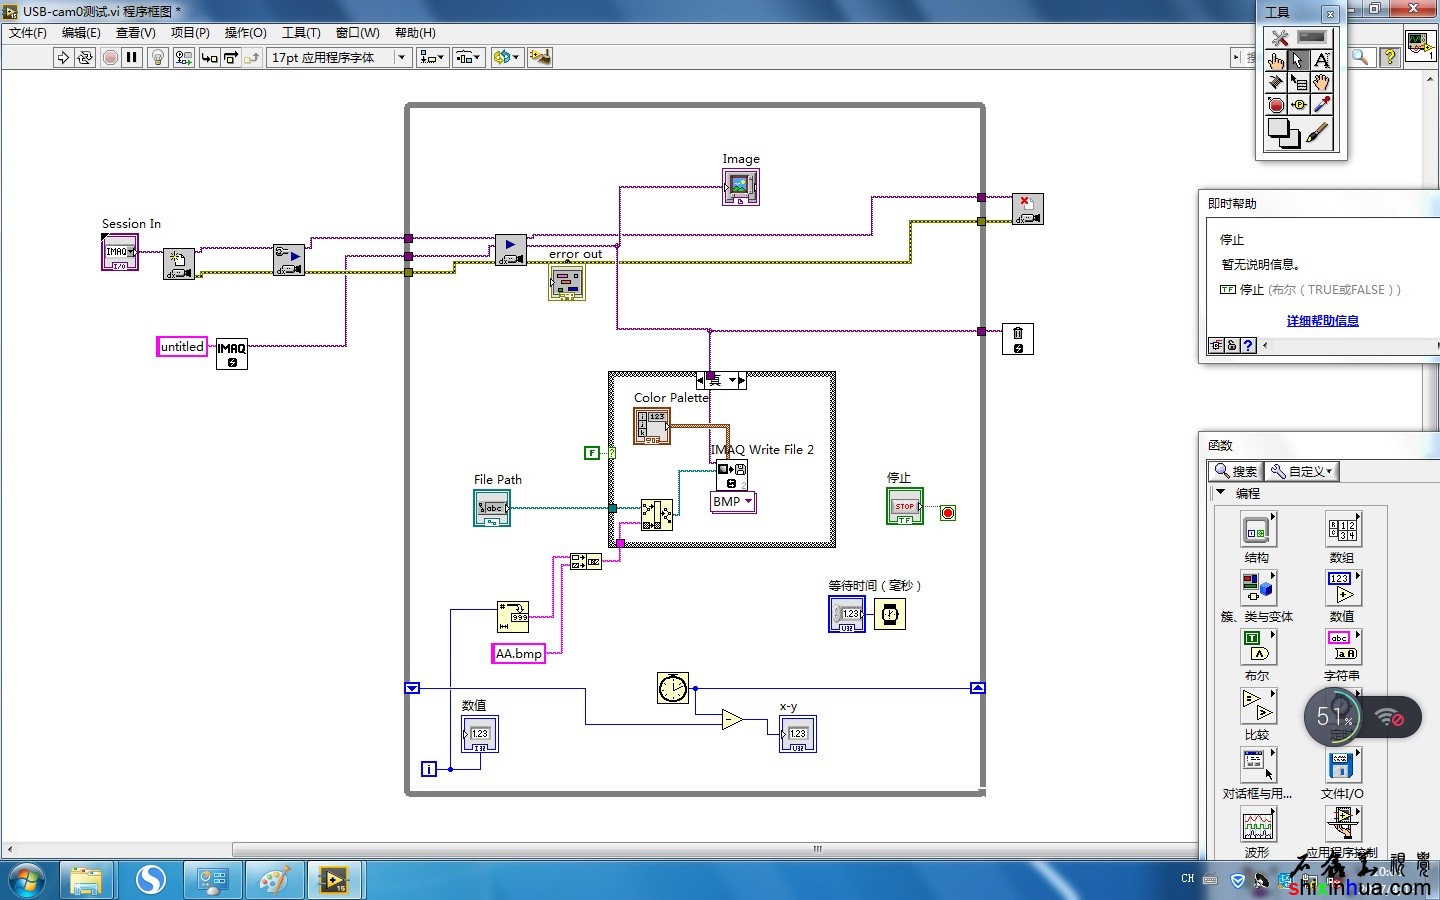Click the 详细帮助信息 link
Image resolution: width=1440 pixels, height=900 pixels.
coord(1322,321)
